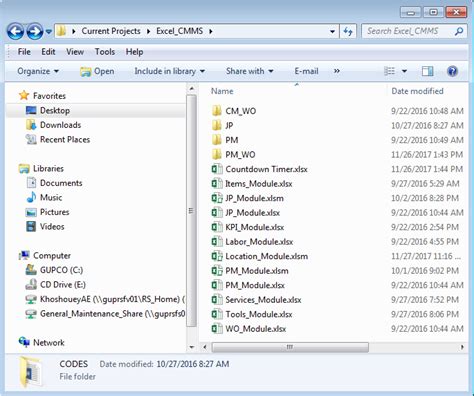Select PM_Module.xlsx Excel icon
474x396 pixels.
(x=217, y=285)
